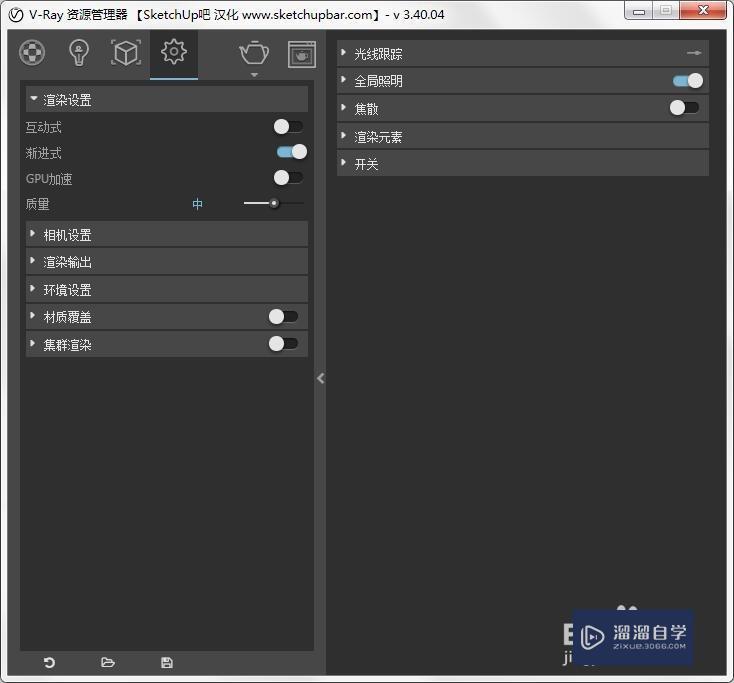
Task: Open the Geometry tab cube icon
Action: click(125, 52)
